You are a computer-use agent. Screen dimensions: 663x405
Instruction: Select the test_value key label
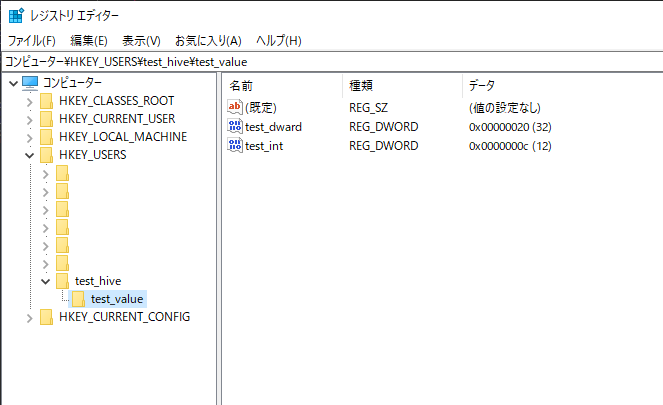(x=117, y=299)
